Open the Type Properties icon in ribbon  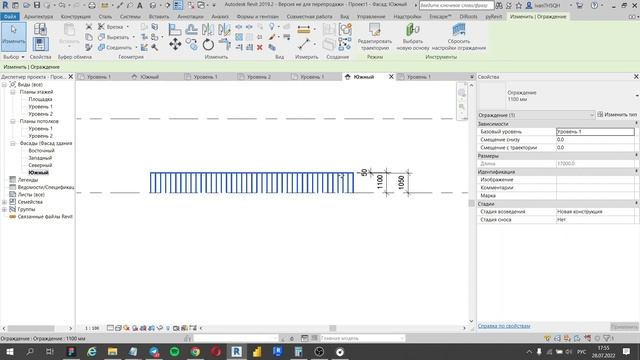tap(40, 29)
